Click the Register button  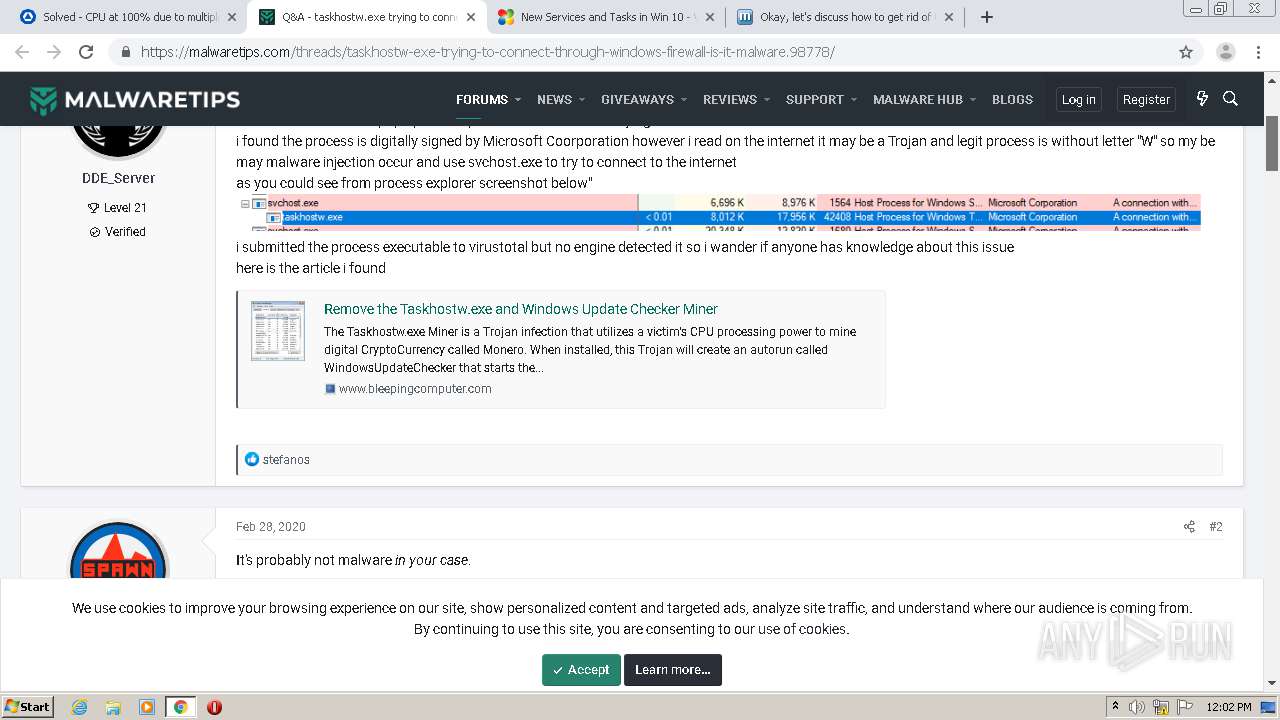[1146, 99]
